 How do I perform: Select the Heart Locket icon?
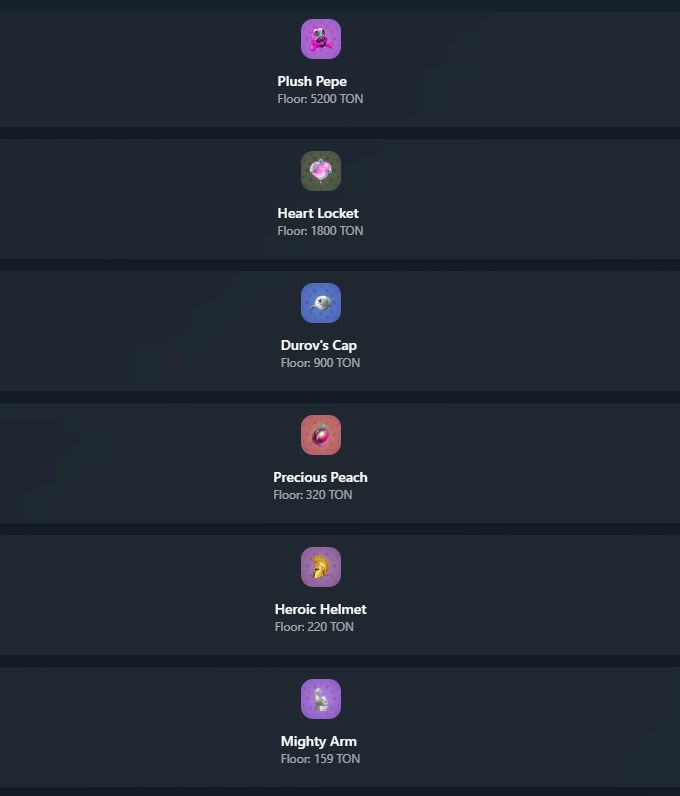click(x=321, y=171)
